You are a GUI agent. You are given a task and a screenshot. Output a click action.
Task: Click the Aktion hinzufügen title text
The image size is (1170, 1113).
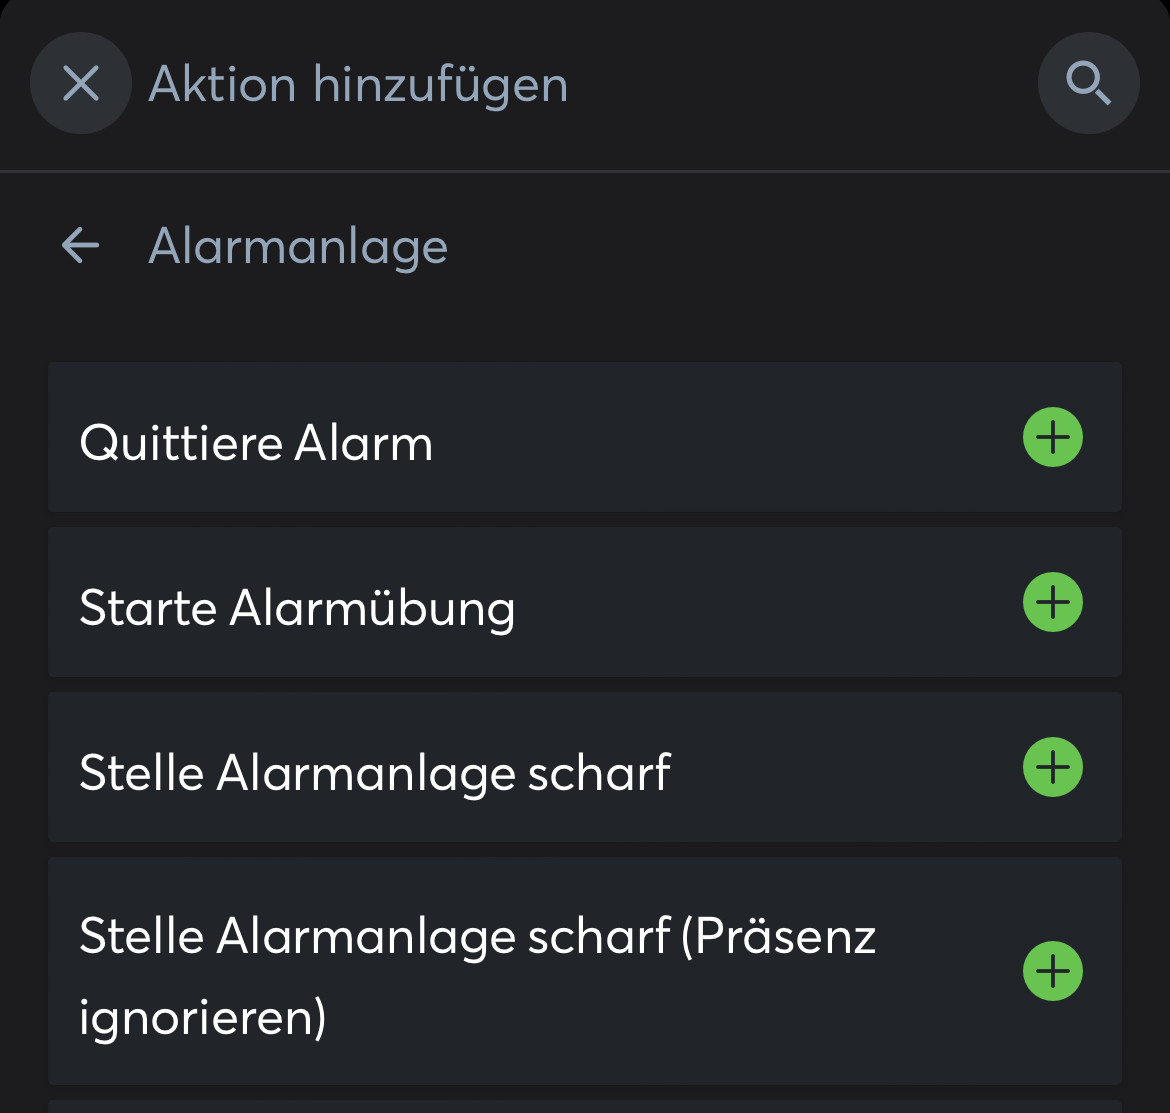[x=358, y=84]
